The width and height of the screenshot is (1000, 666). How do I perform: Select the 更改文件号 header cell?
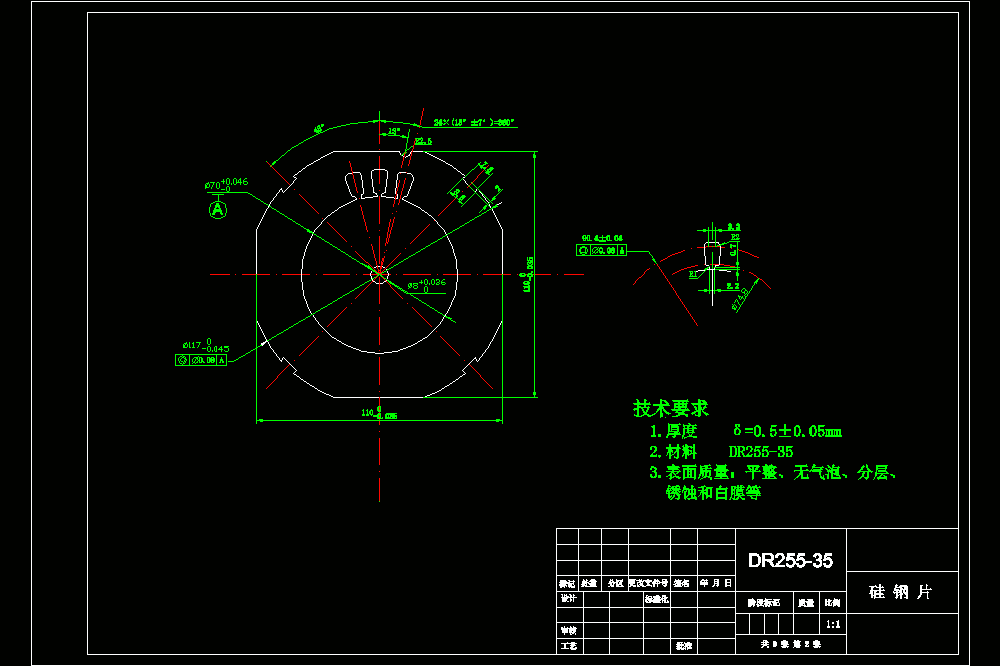[x=649, y=583]
